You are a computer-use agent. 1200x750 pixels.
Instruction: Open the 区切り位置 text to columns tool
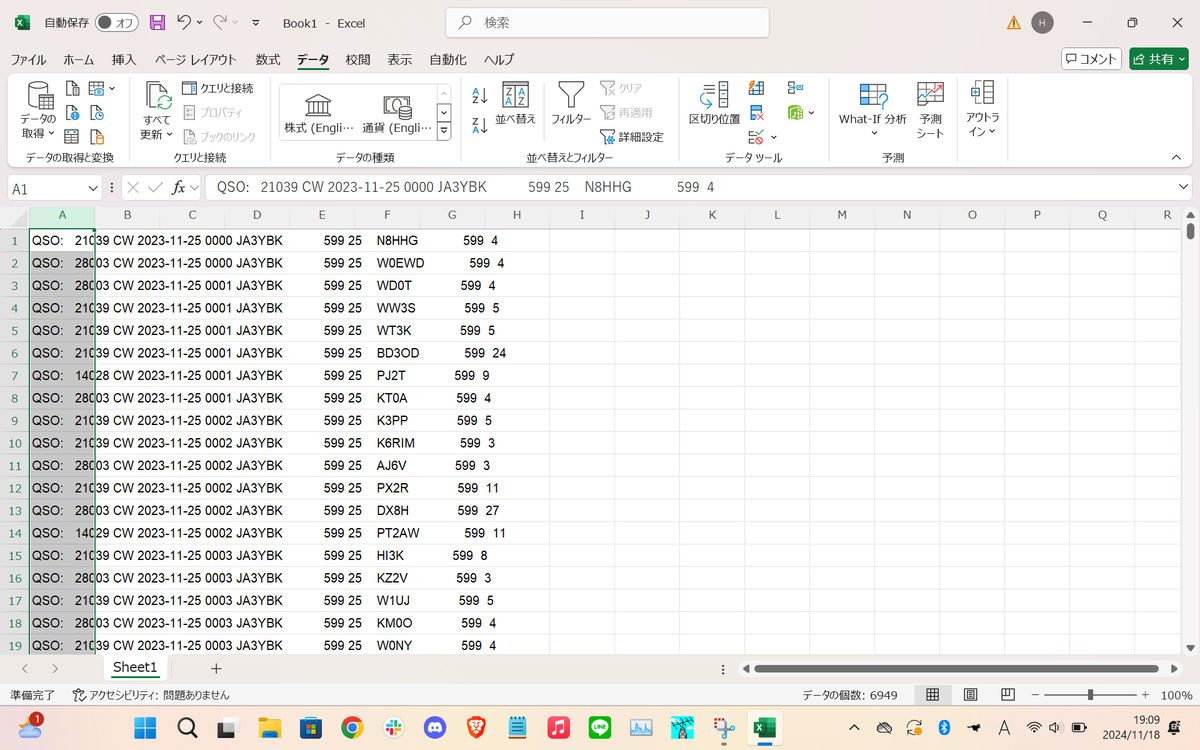point(714,106)
